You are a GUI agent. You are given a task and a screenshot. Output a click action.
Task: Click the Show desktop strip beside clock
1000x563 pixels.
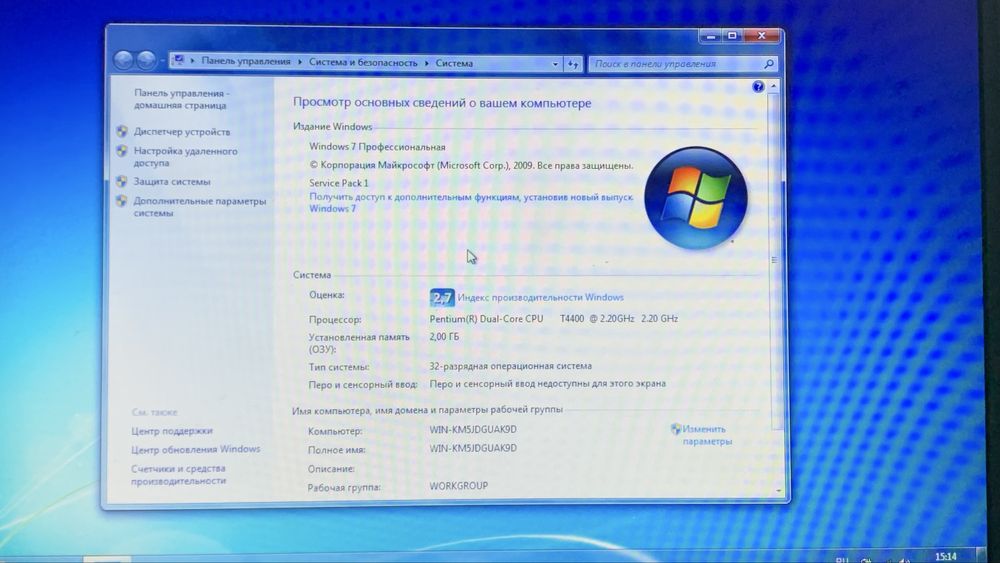(x=980, y=557)
